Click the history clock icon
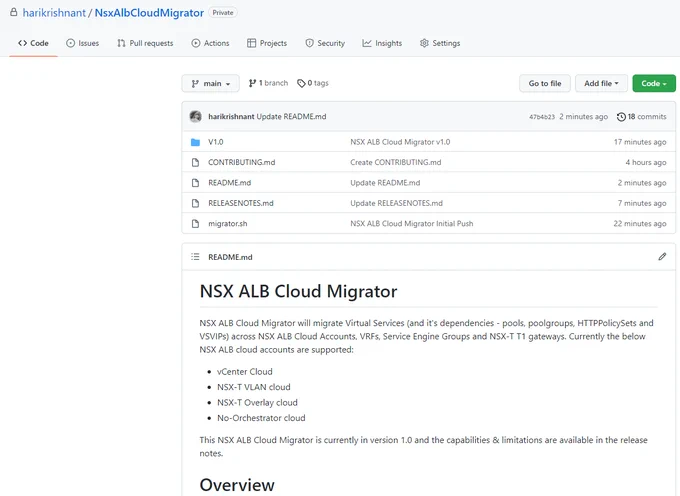The width and height of the screenshot is (680, 496). tap(621, 117)
